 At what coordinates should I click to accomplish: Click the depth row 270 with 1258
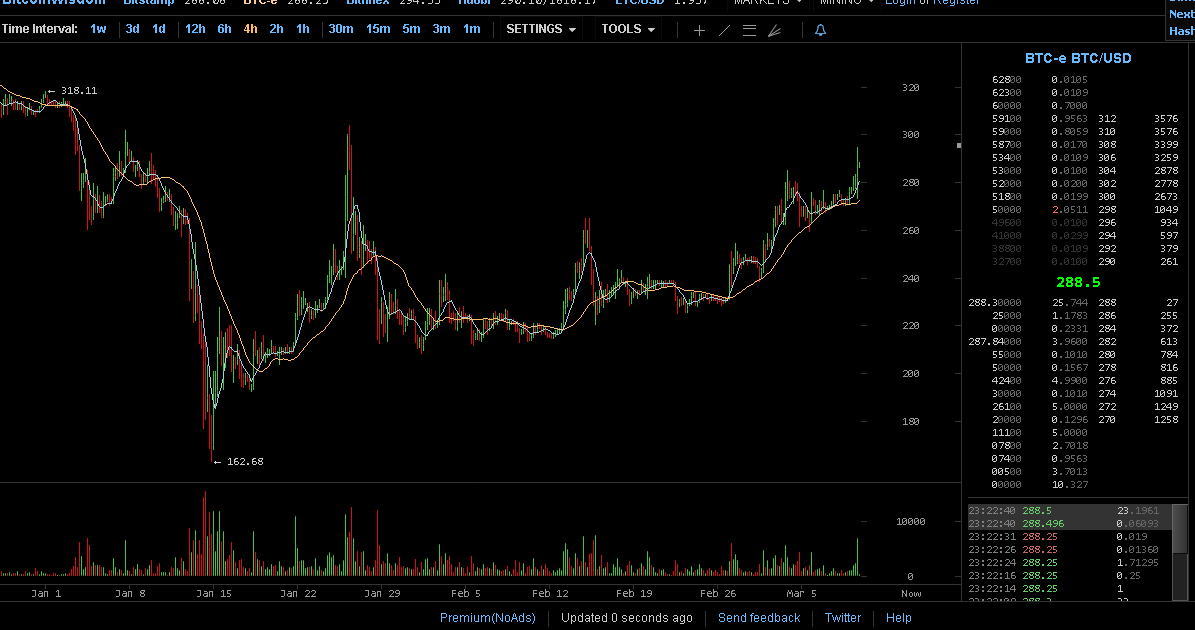click(1138, 420)
